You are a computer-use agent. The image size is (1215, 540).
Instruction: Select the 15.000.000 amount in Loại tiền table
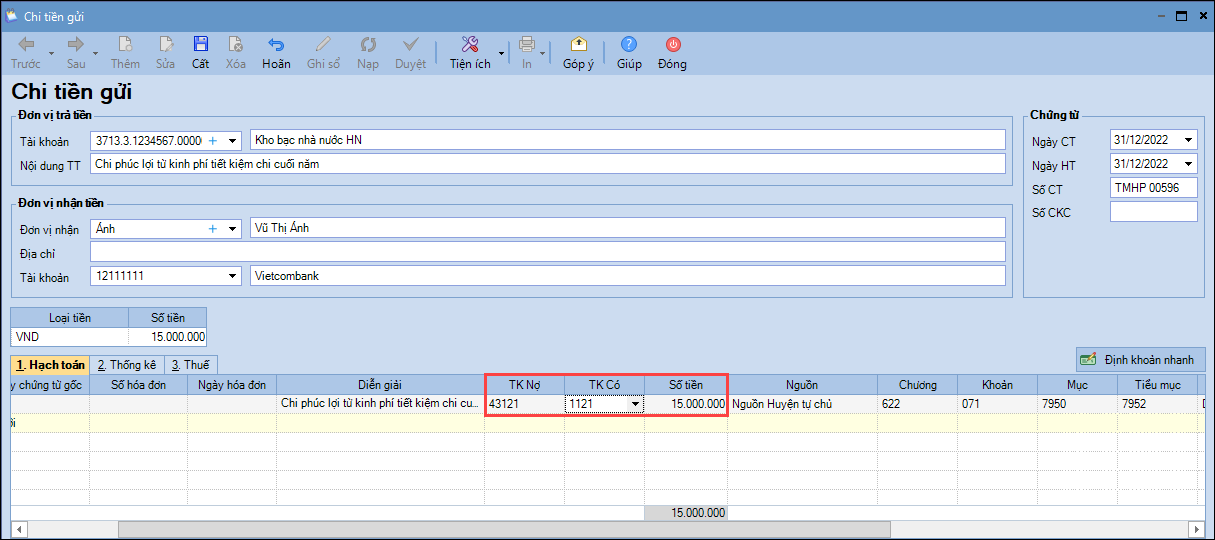tap(168, 338)
